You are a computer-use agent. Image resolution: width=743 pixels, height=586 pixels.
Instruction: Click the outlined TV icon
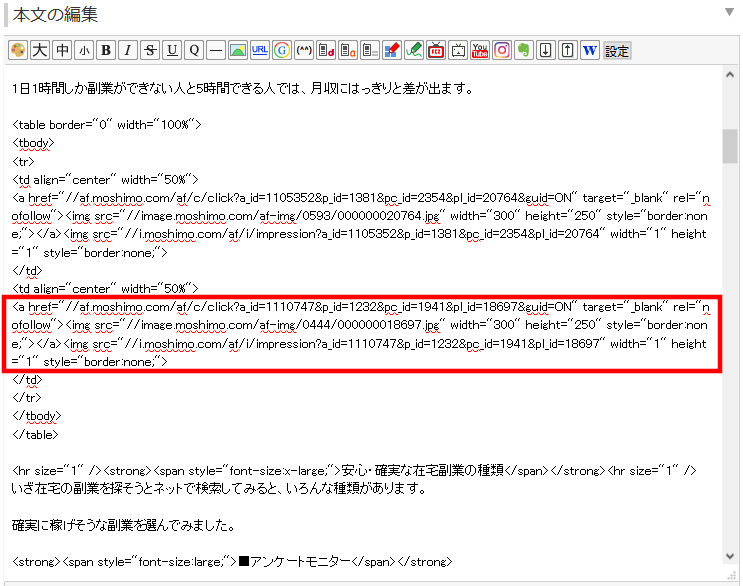(x=458, y=50)
